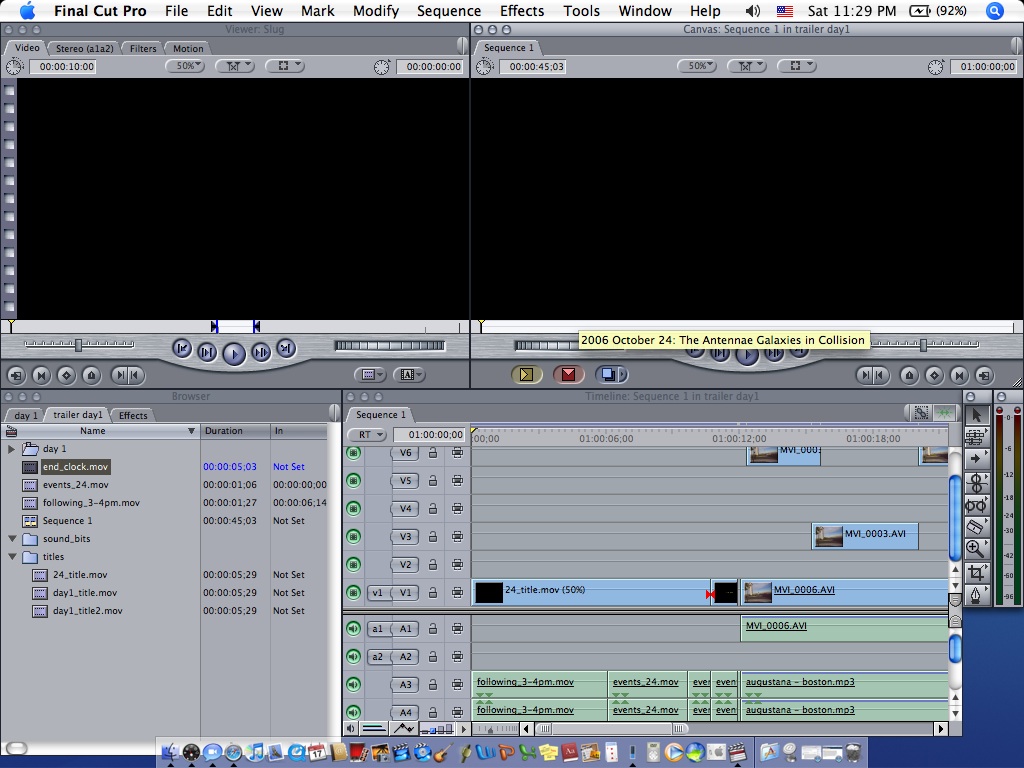
Task: Add a motion keyframe in Canvas
Action: point(934,375)
